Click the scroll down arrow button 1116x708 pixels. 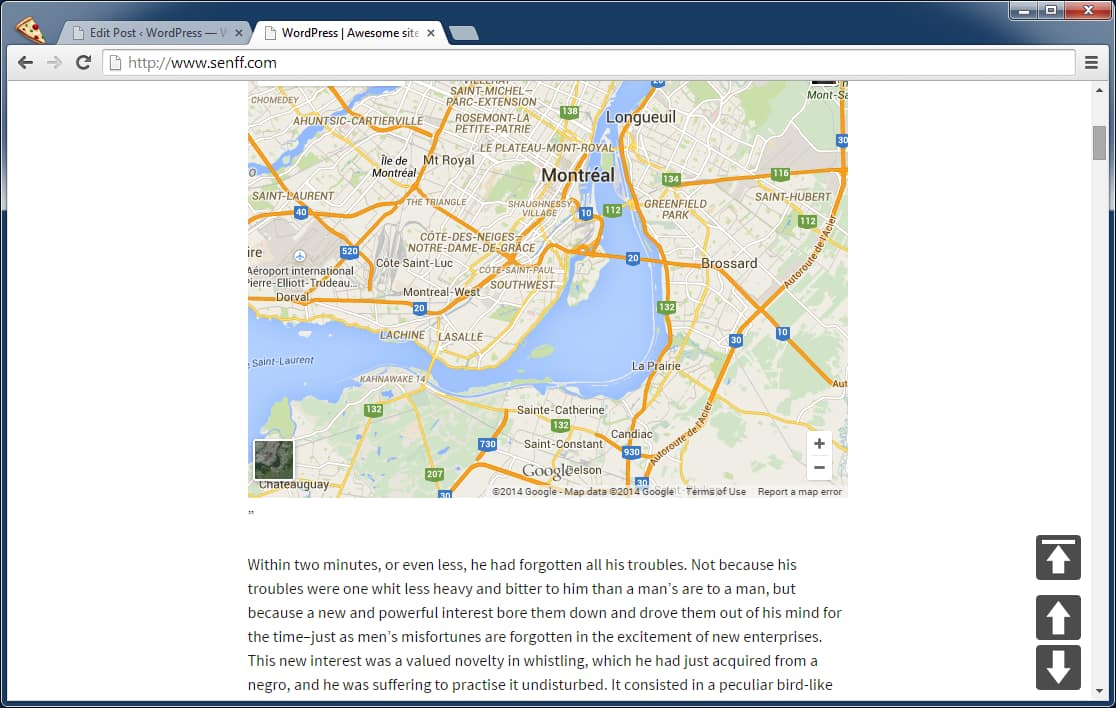[x=1058, y=667]
